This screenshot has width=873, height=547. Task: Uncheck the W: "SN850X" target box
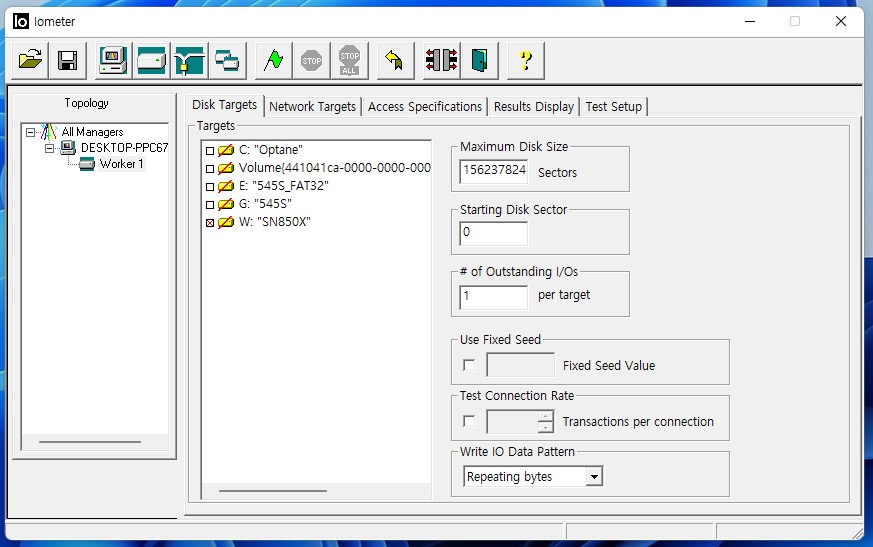(210, 223)
